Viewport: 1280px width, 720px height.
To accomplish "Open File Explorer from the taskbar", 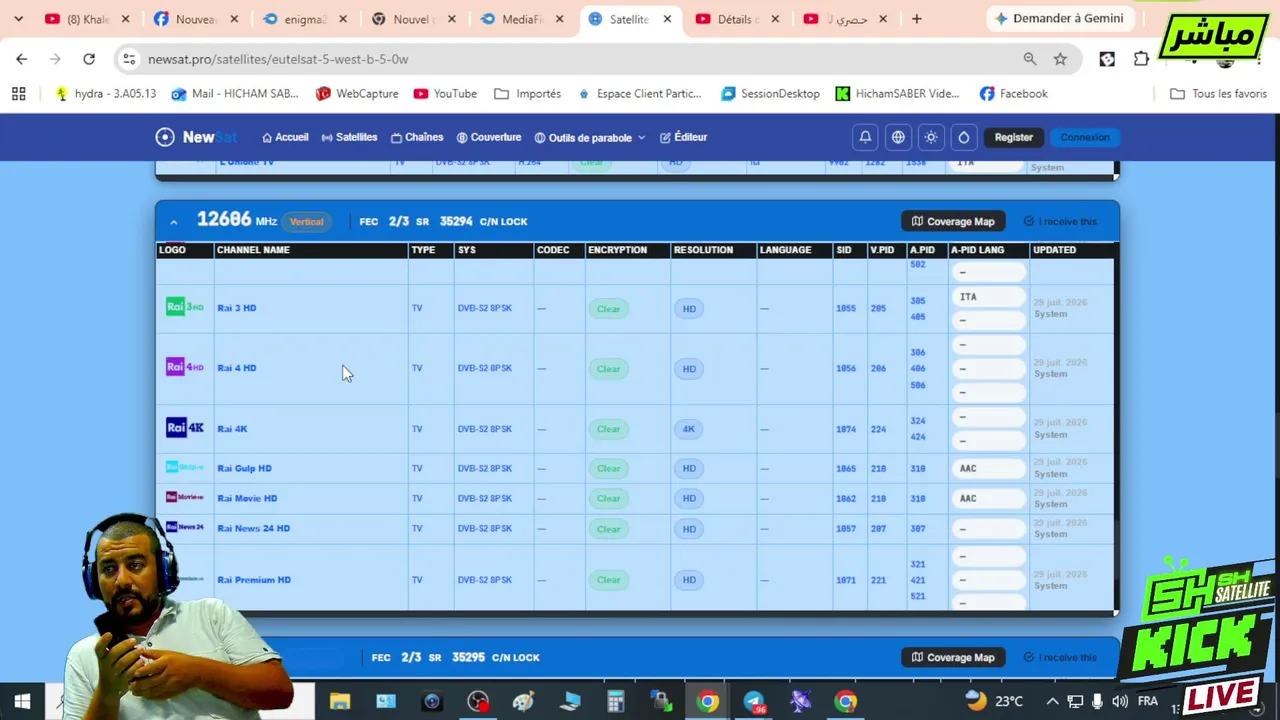I will [340, 702].
